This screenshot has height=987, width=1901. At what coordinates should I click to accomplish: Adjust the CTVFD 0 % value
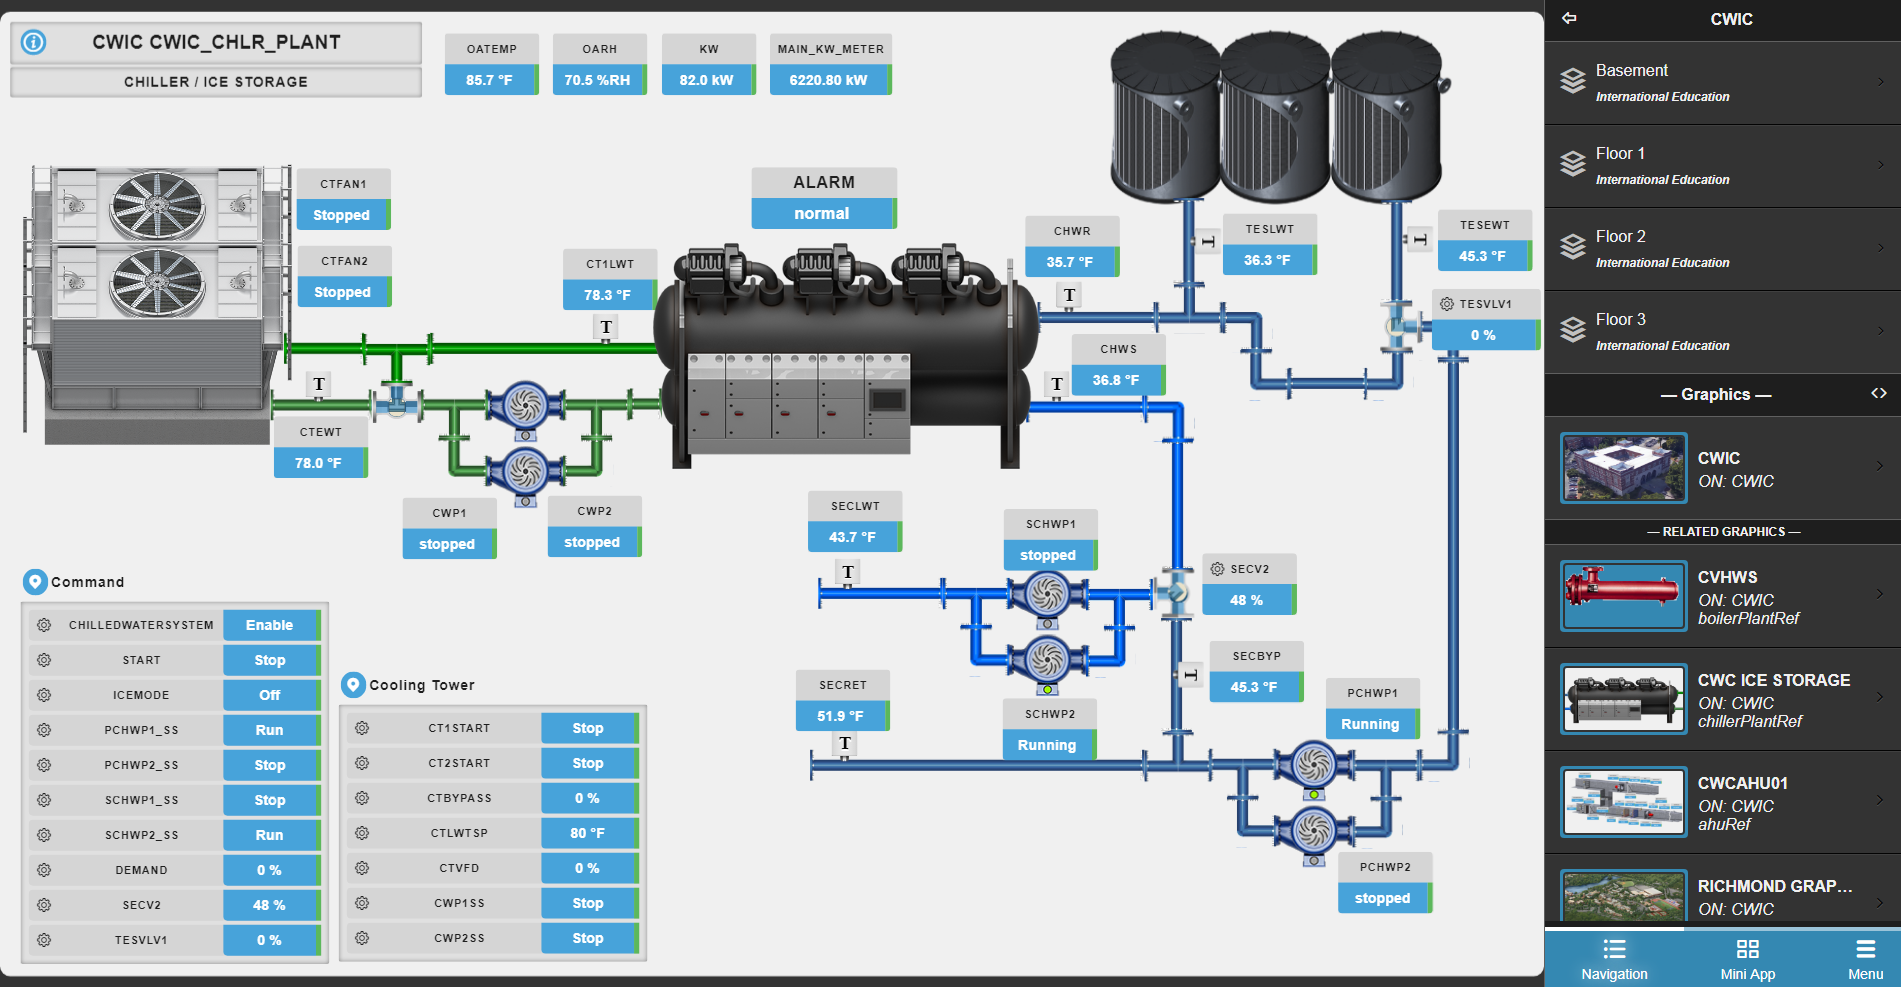pyautogui.click(x=589, y=868)
